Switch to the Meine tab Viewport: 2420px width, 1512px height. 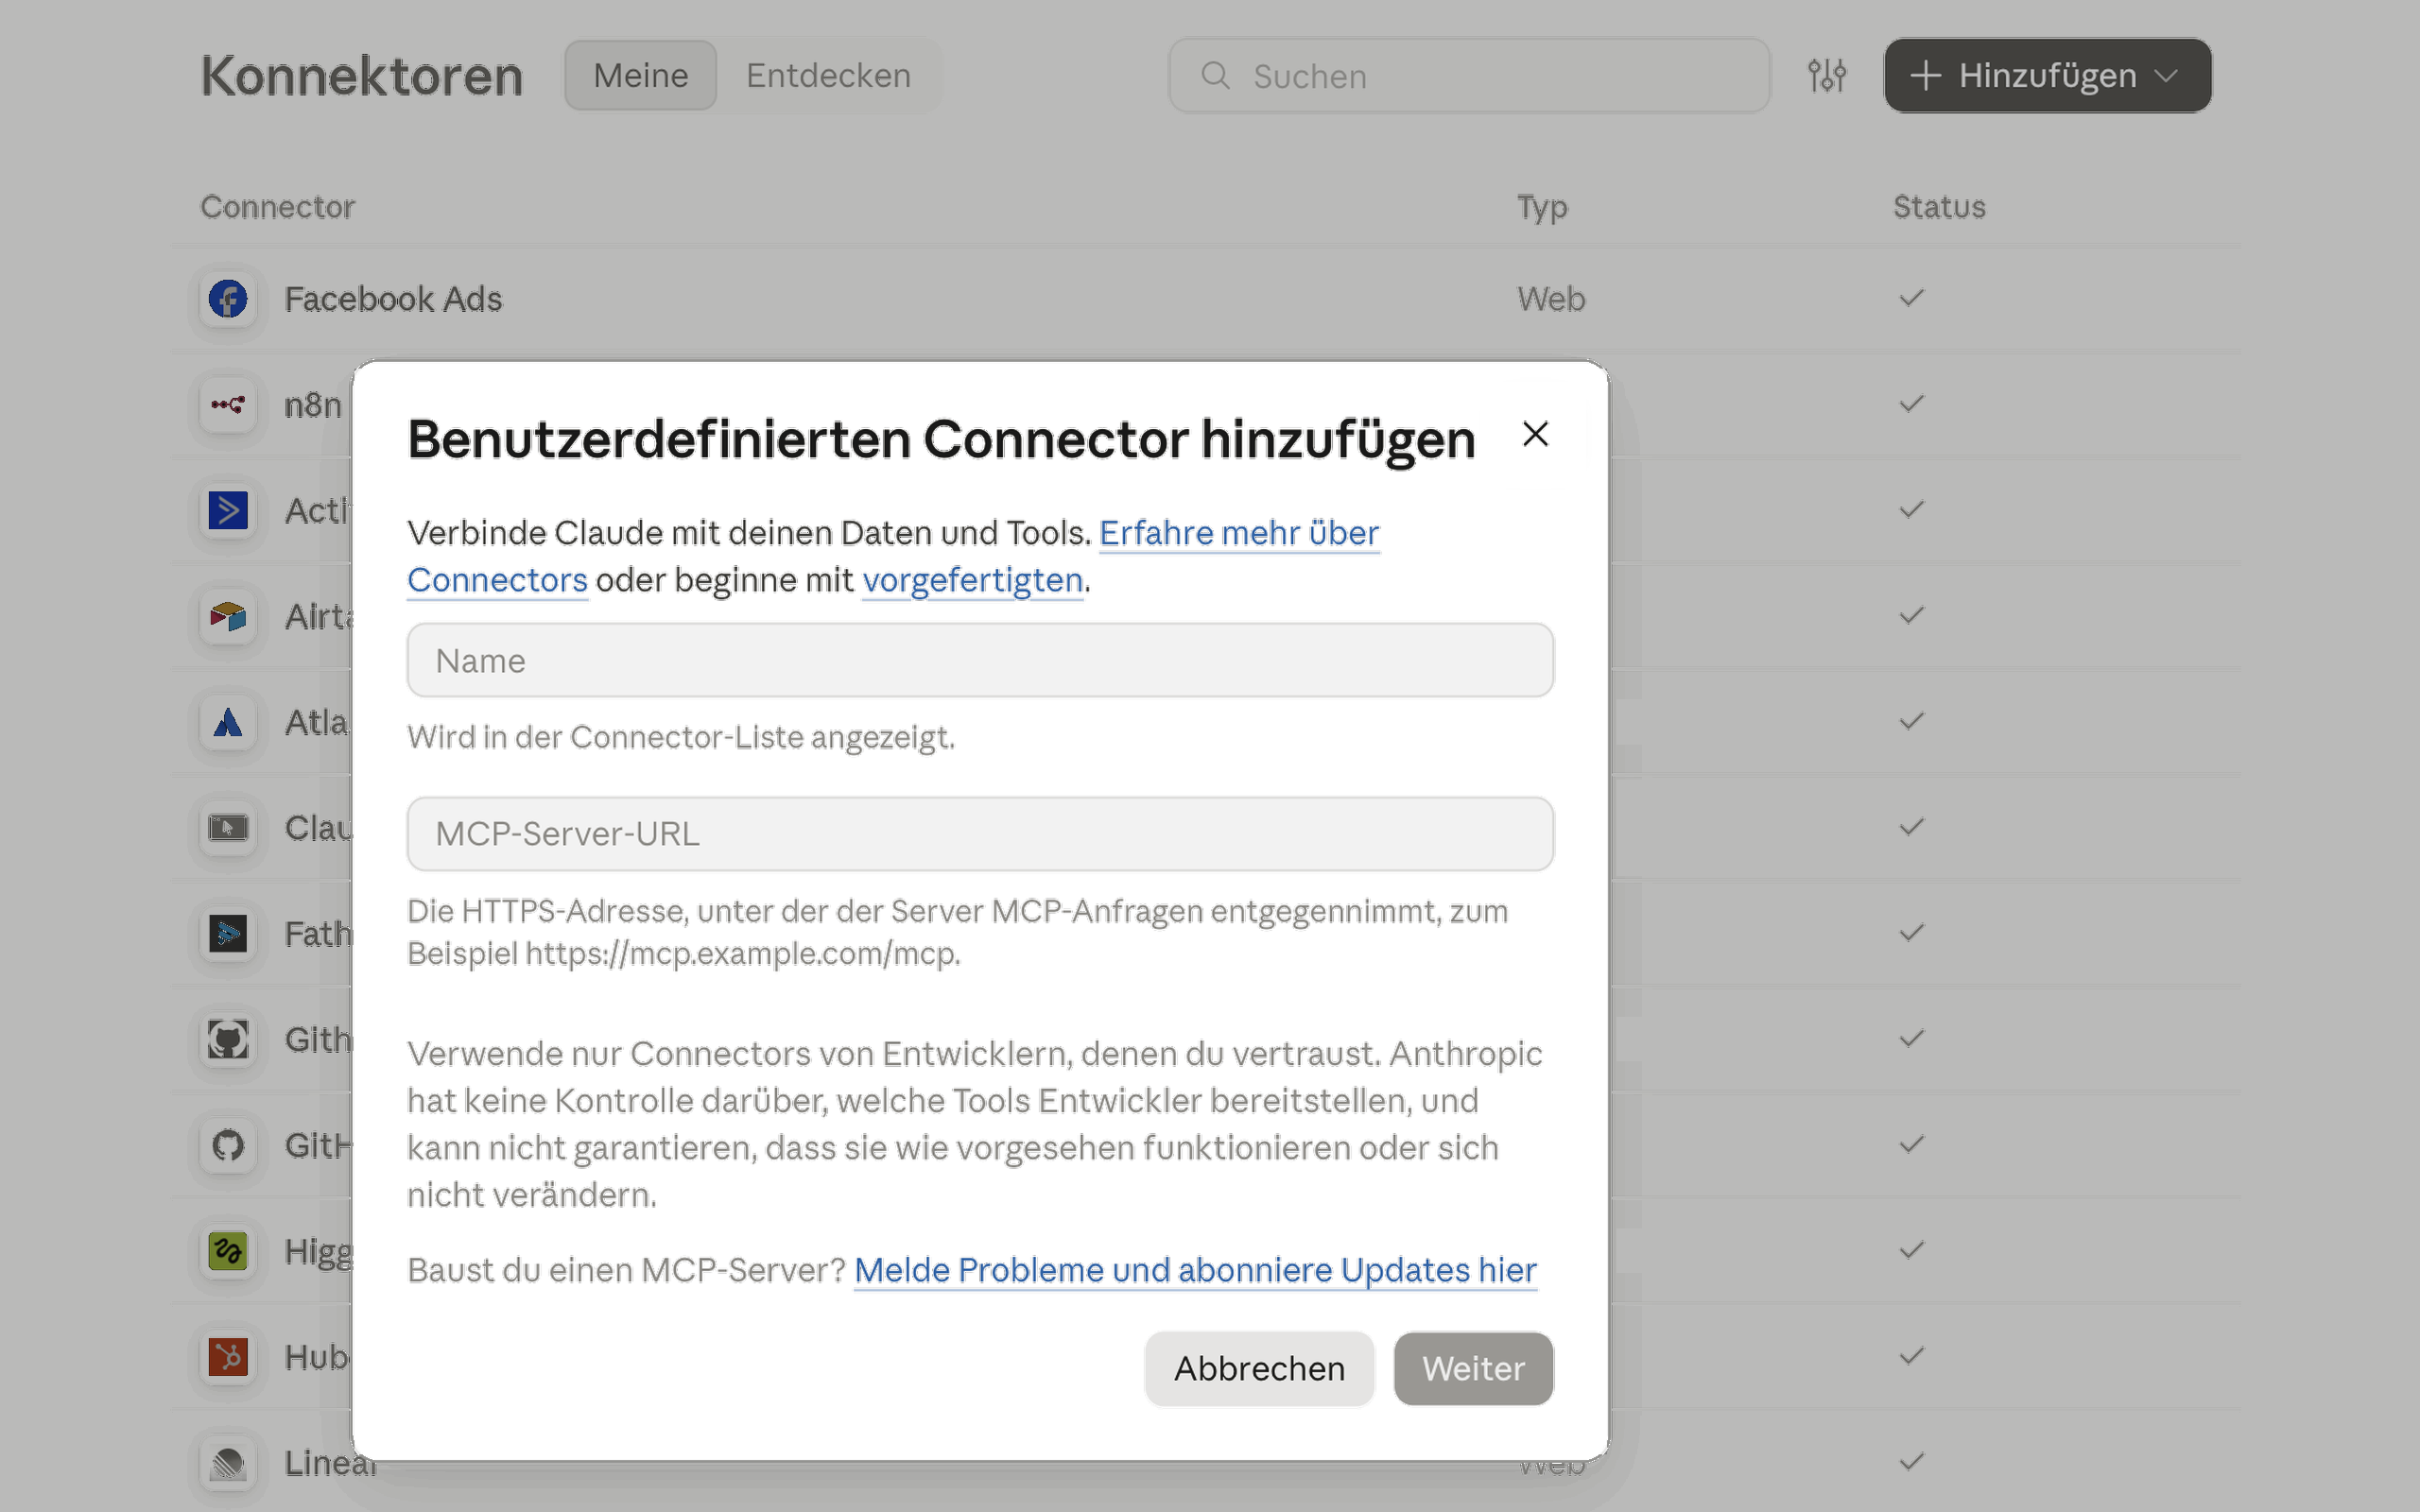tap(641, 76)
